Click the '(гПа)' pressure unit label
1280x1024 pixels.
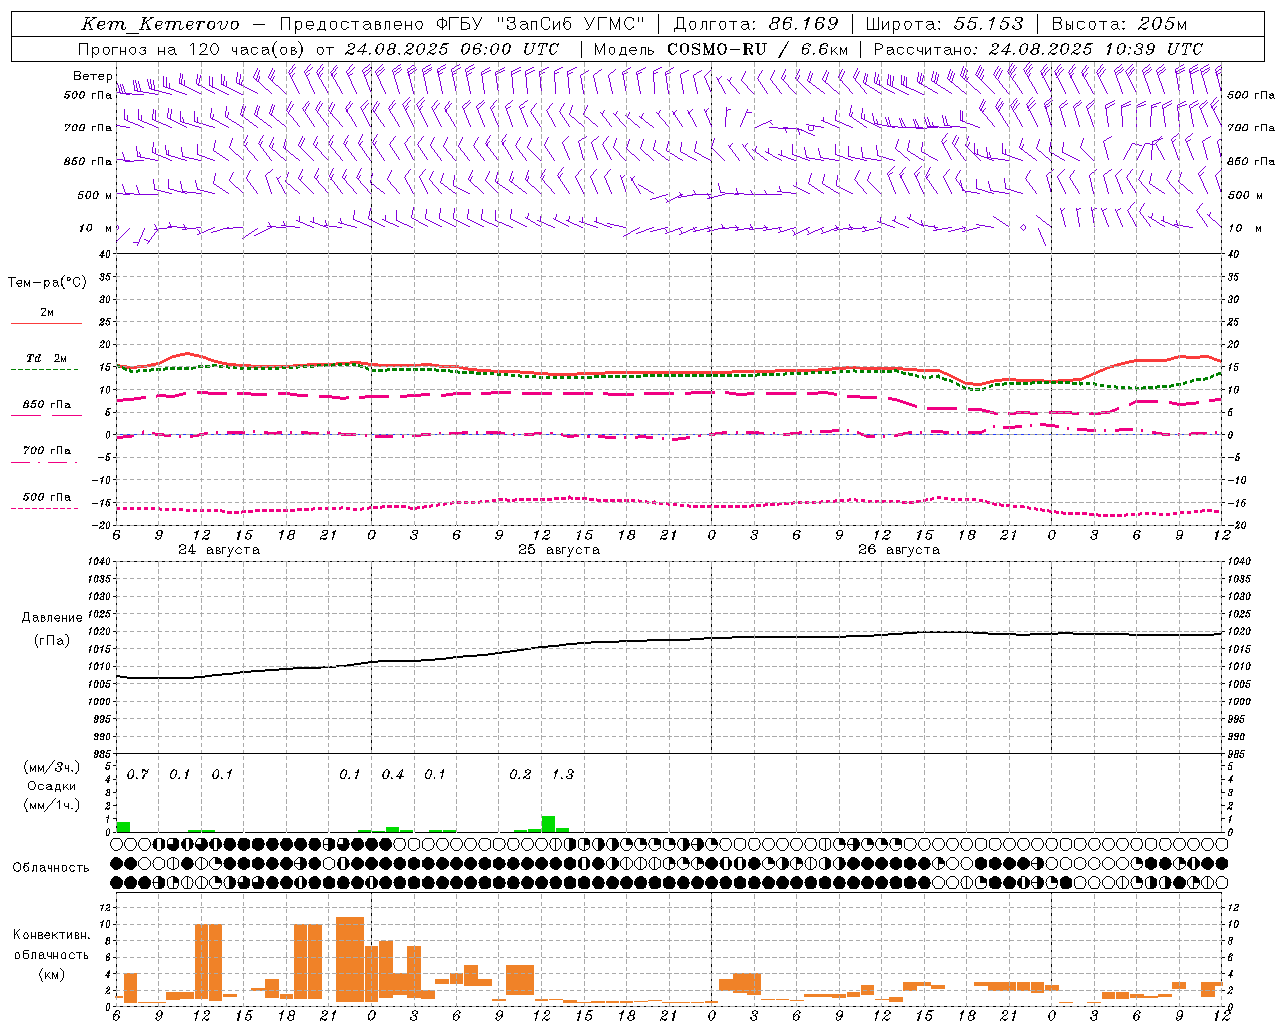point(52,641)
